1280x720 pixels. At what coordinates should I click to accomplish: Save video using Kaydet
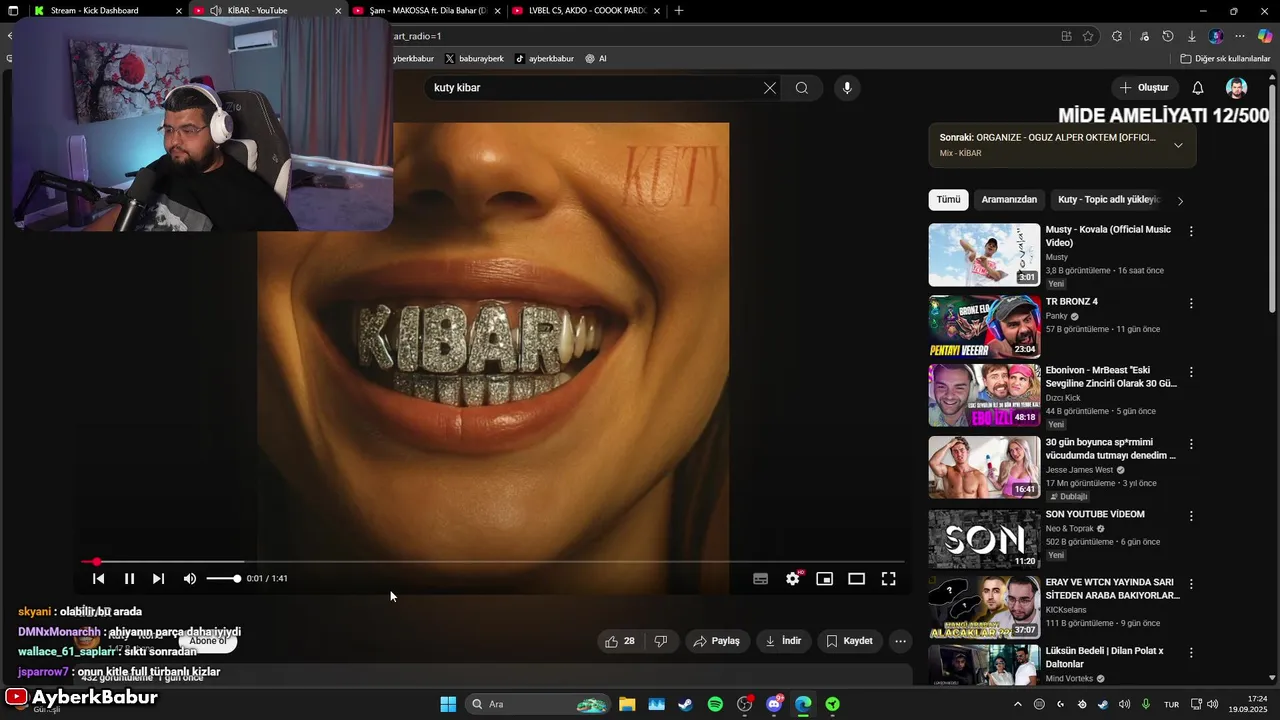(849, 641)
